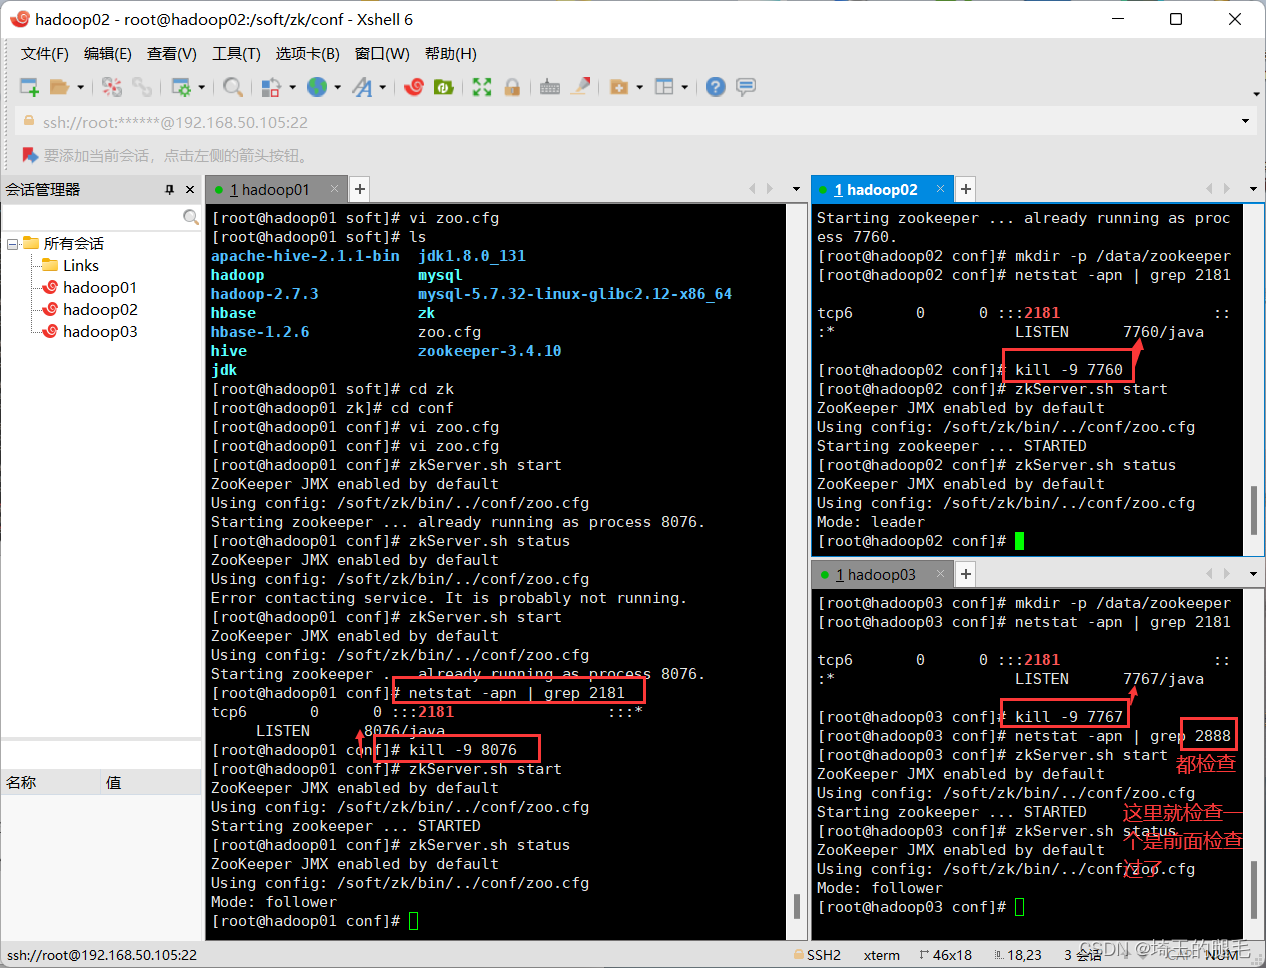Open the feedback chat bubble icon
Image resolution: width=1266 pixels, height=968 pixels.
click(746, 87)
